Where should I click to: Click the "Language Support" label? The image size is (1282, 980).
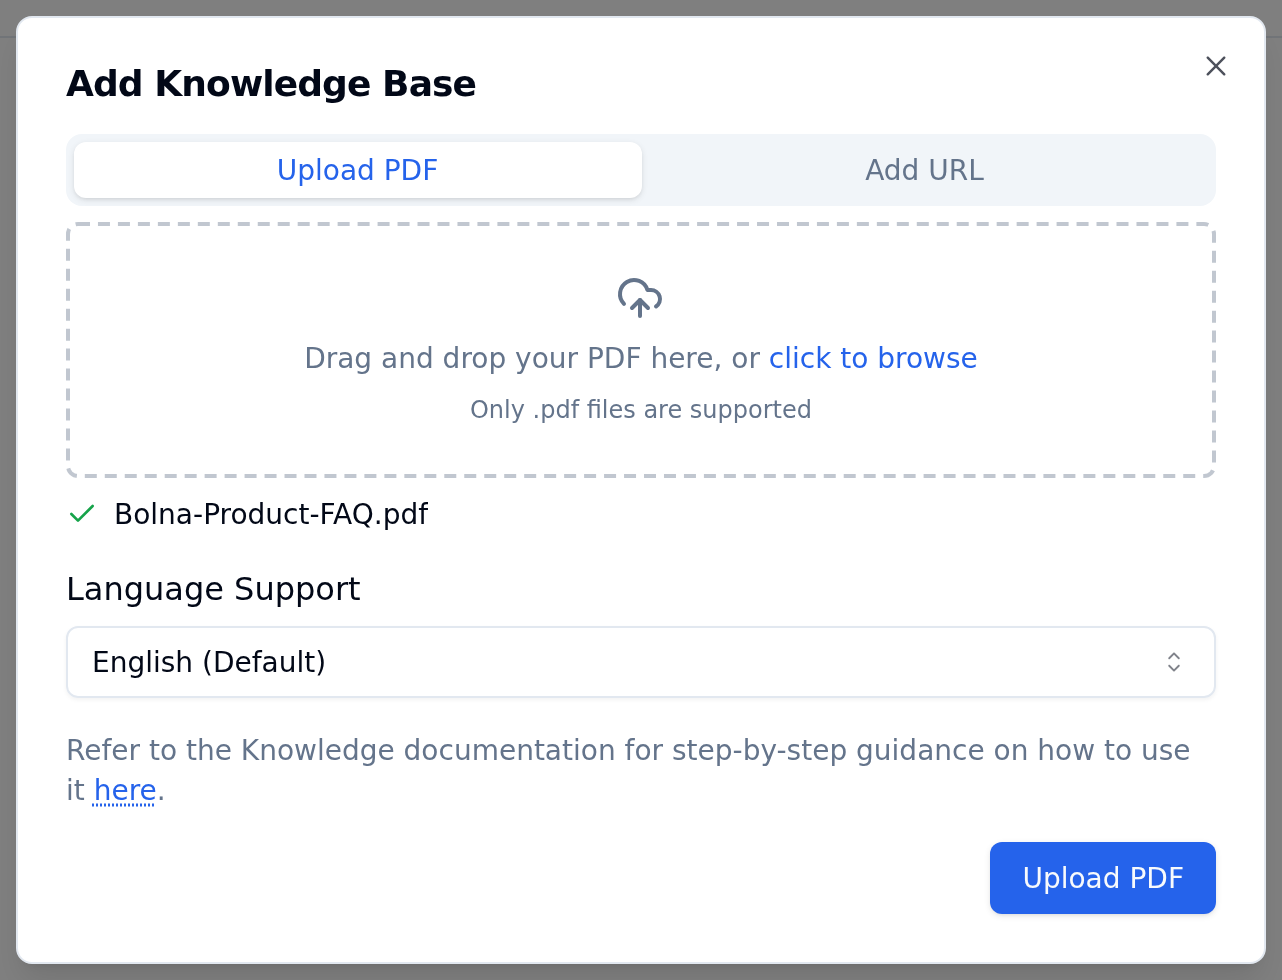pyautogui.click(x=213, y=589)
